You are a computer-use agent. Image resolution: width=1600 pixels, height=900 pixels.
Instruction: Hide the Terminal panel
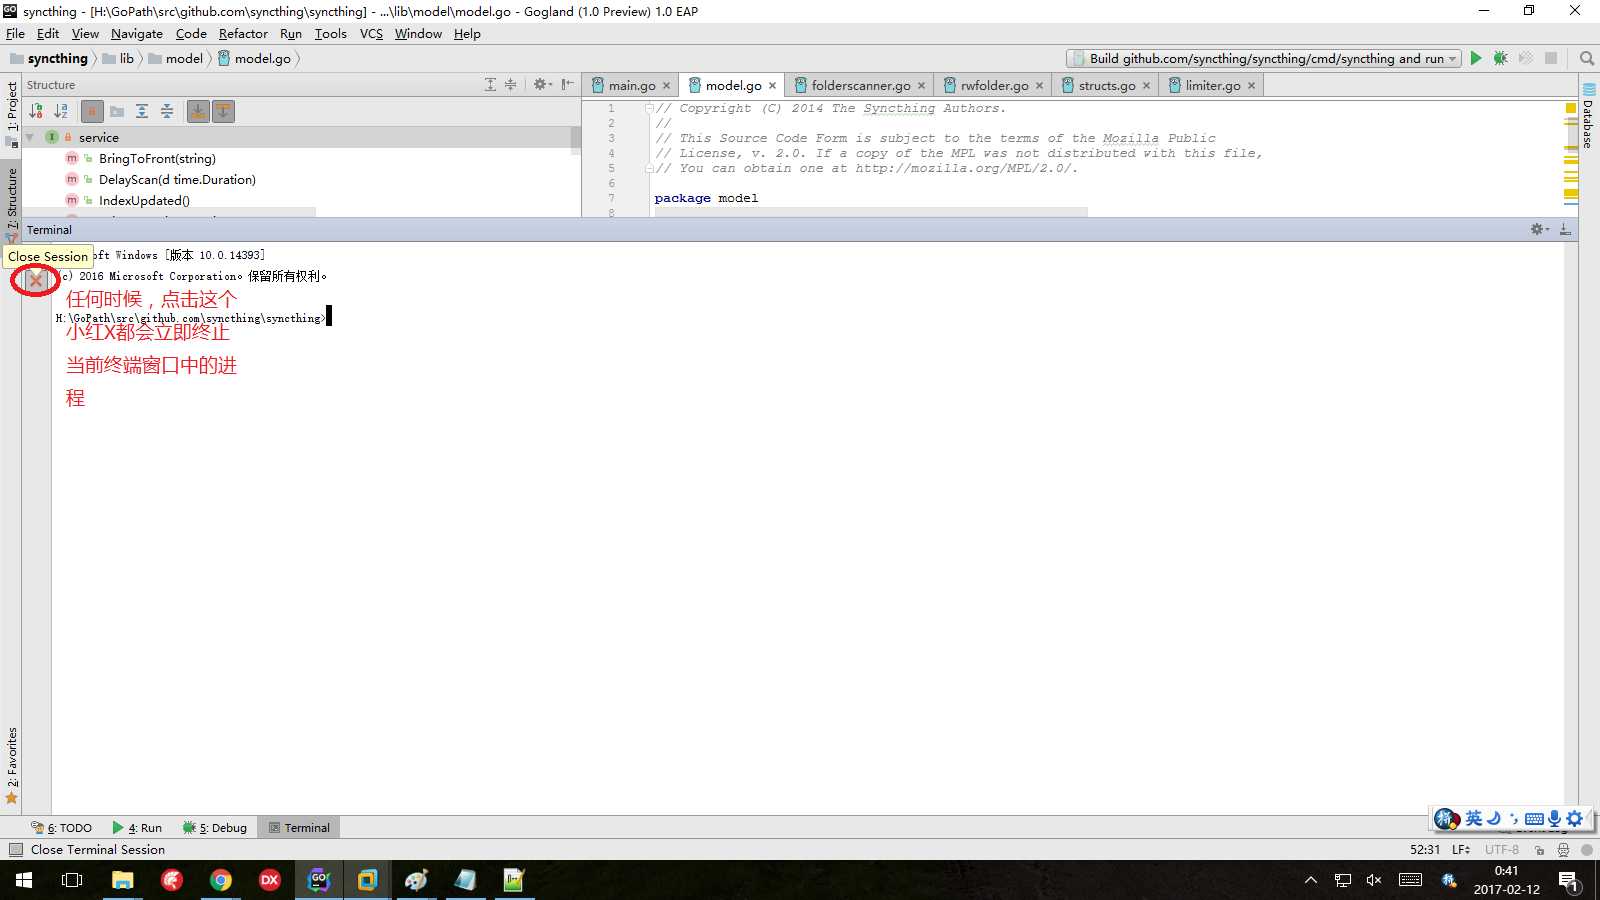pyautogui.click(x=1565, y=229)
